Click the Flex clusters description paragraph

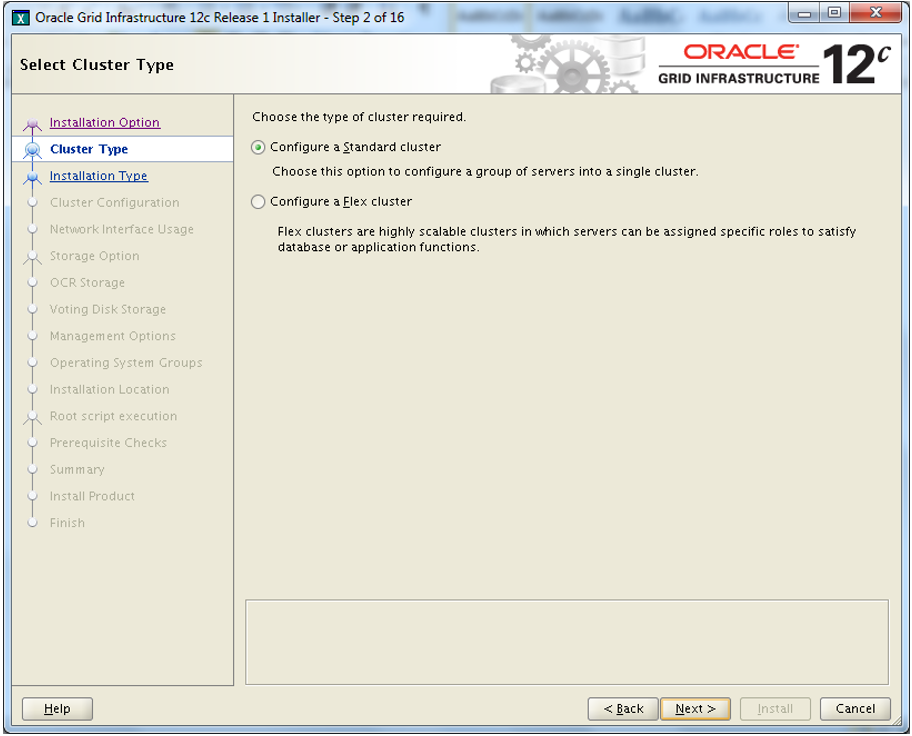point(567,239)
